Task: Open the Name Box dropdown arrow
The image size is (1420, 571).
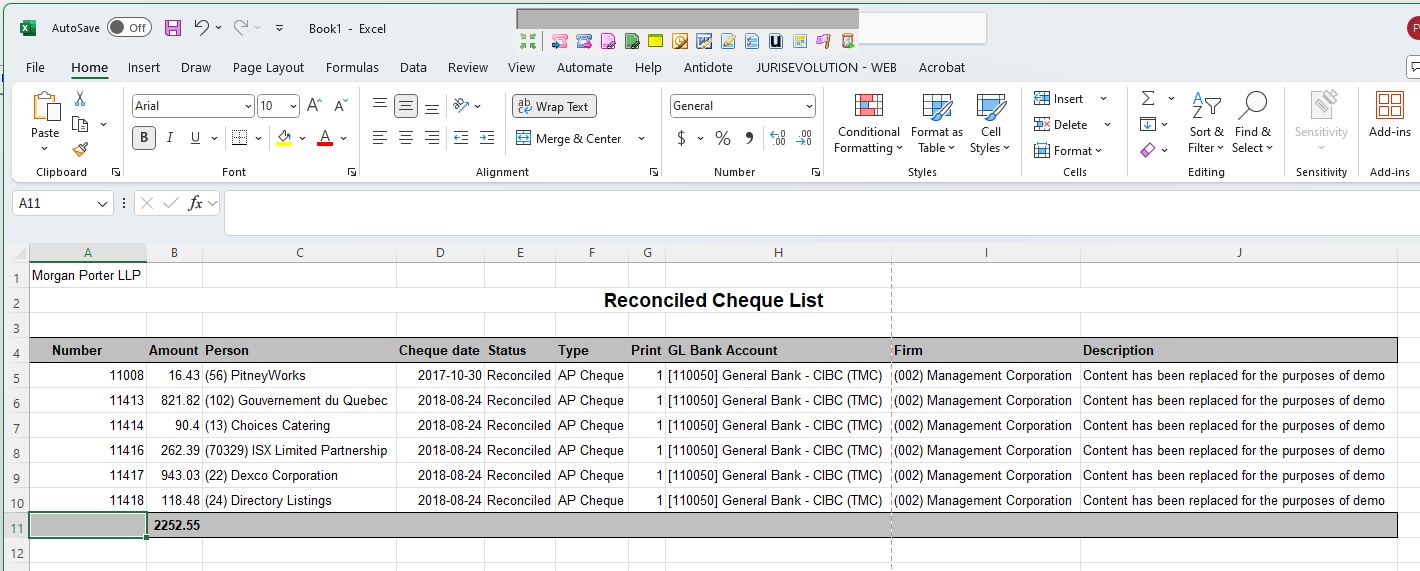Action: pyautogui.click(x=102, y=204)
